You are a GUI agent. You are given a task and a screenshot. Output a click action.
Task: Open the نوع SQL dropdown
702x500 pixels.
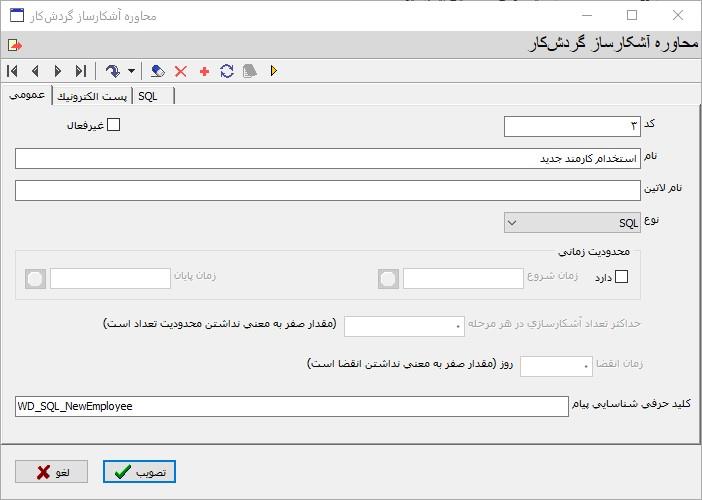pos(572,222)
